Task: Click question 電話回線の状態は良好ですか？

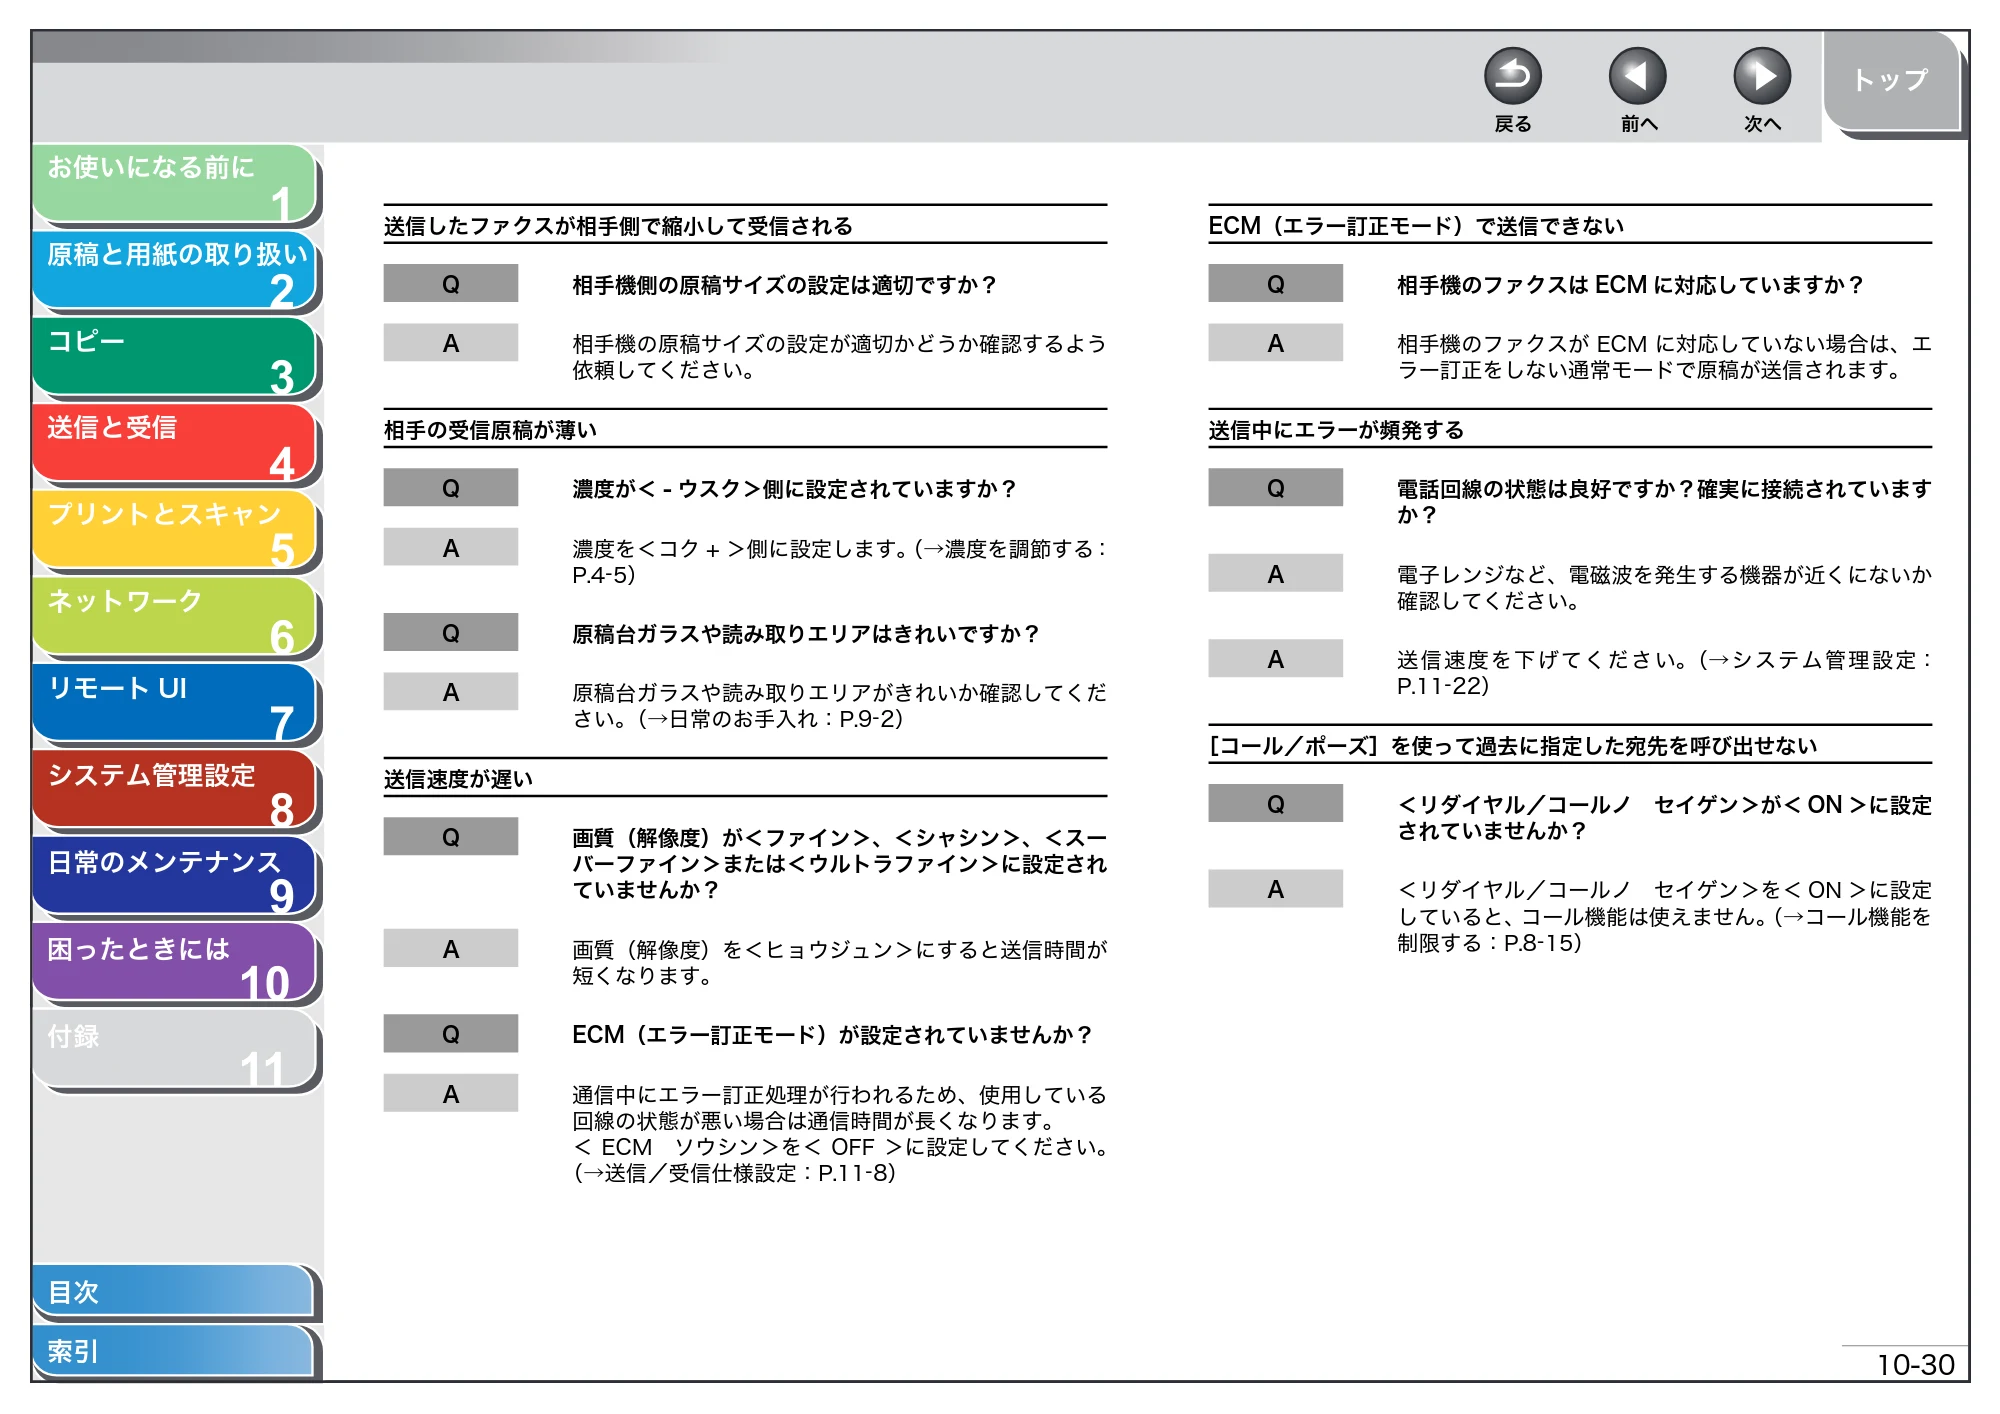Action: (1664, 502)
